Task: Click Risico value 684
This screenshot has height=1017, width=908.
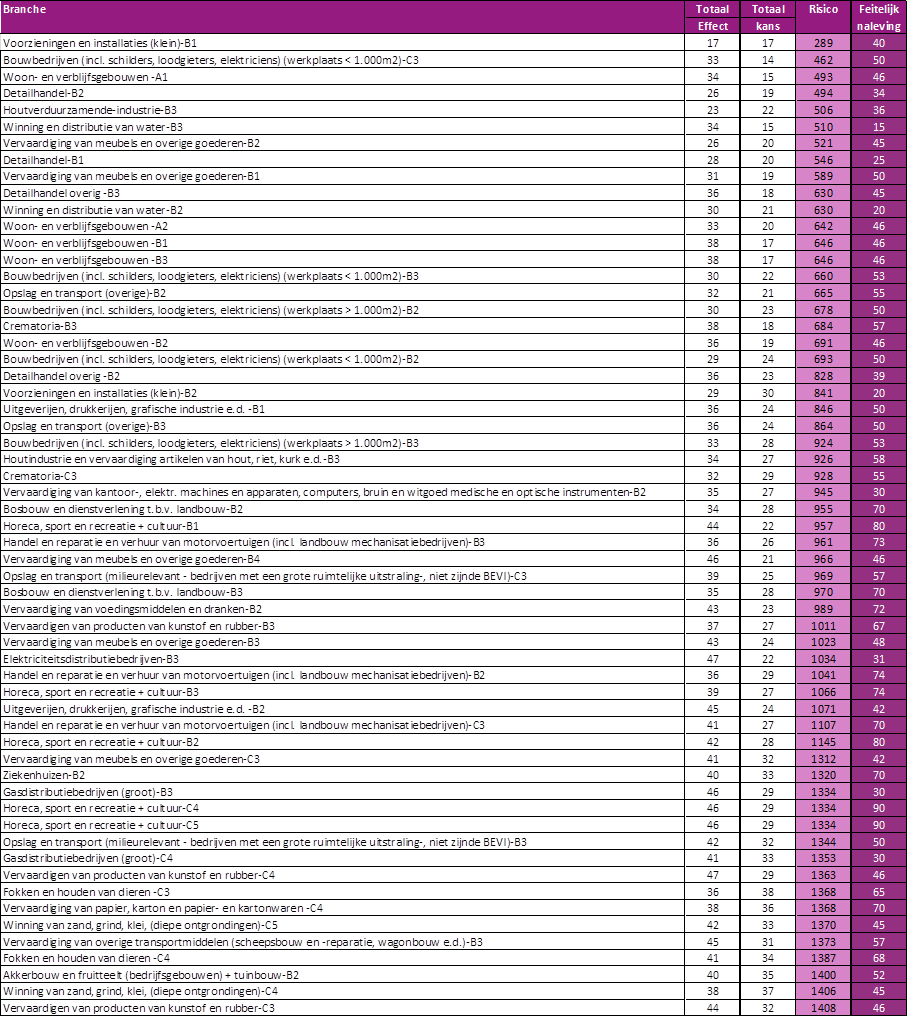Action: pyautogui.click(x=823, y=326)
